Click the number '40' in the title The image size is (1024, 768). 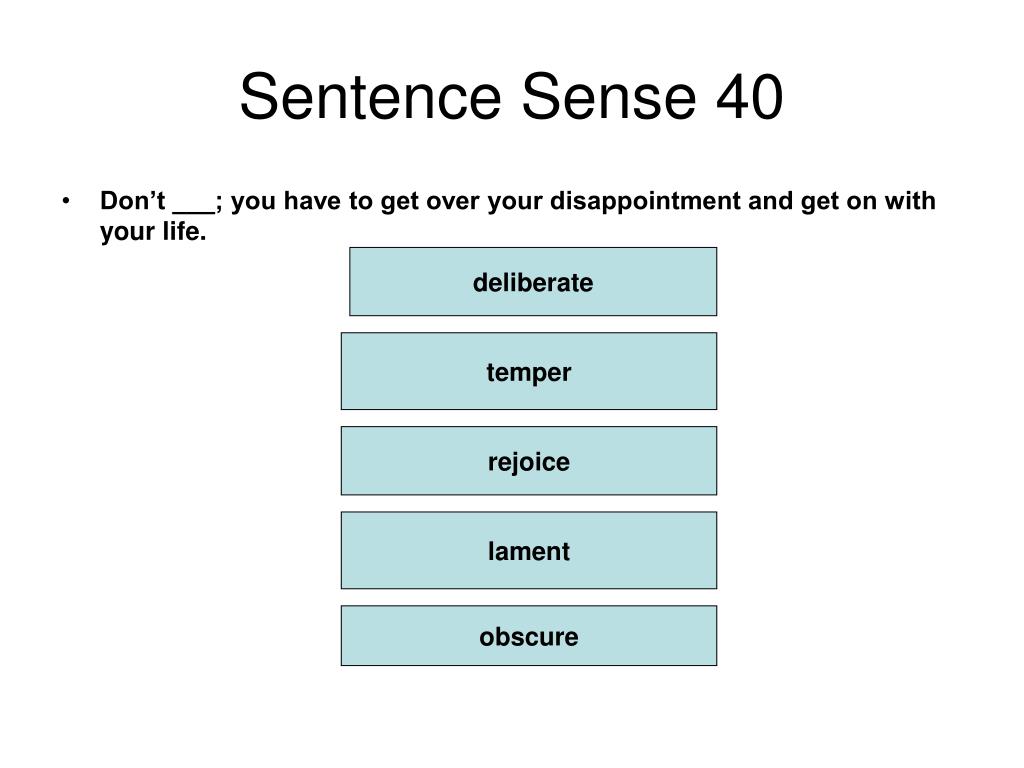click(750, 96)
